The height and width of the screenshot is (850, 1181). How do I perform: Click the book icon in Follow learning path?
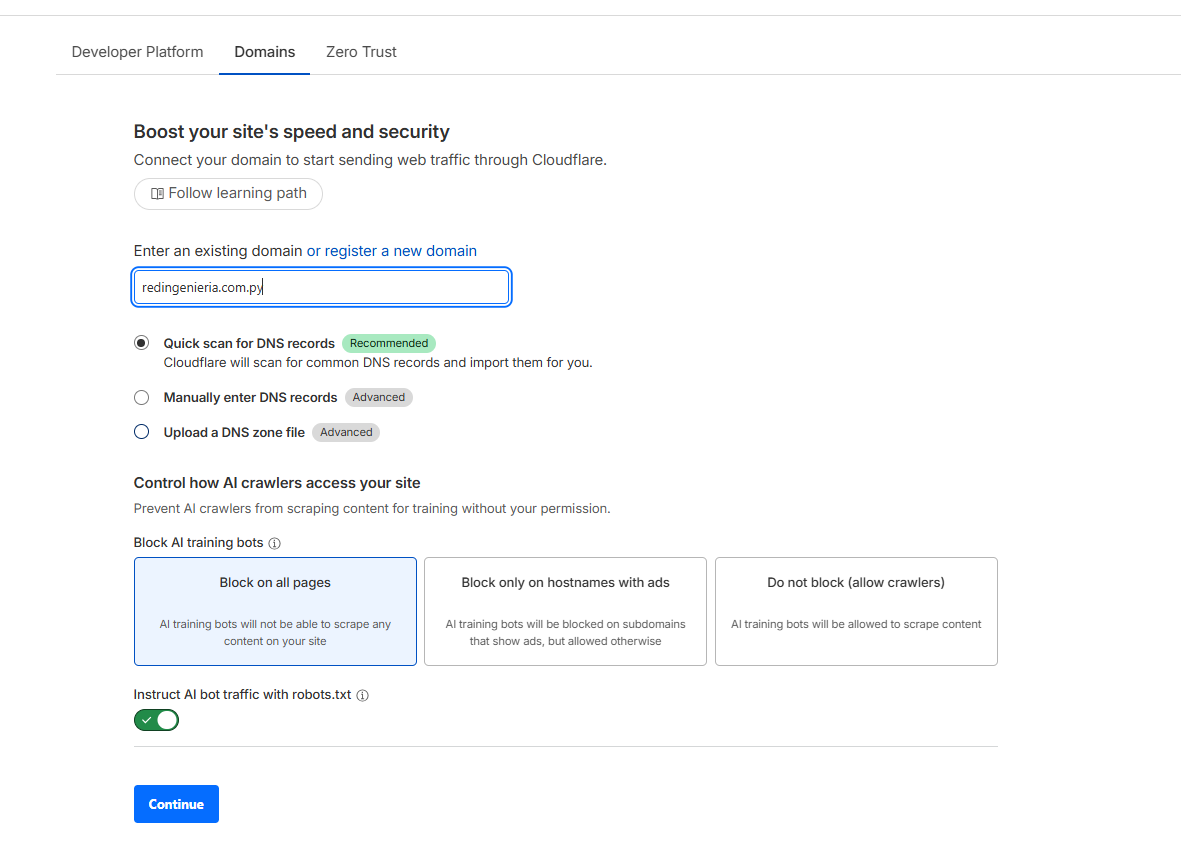157,194
